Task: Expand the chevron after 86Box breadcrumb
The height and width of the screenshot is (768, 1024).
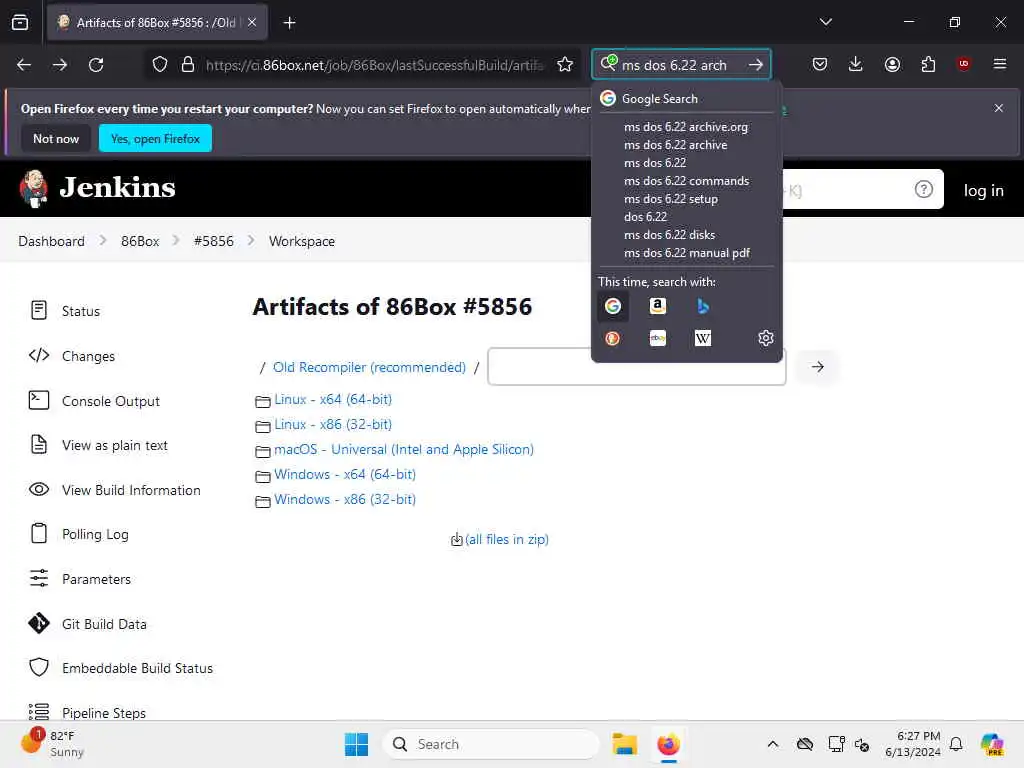Action: coord(176,241)
